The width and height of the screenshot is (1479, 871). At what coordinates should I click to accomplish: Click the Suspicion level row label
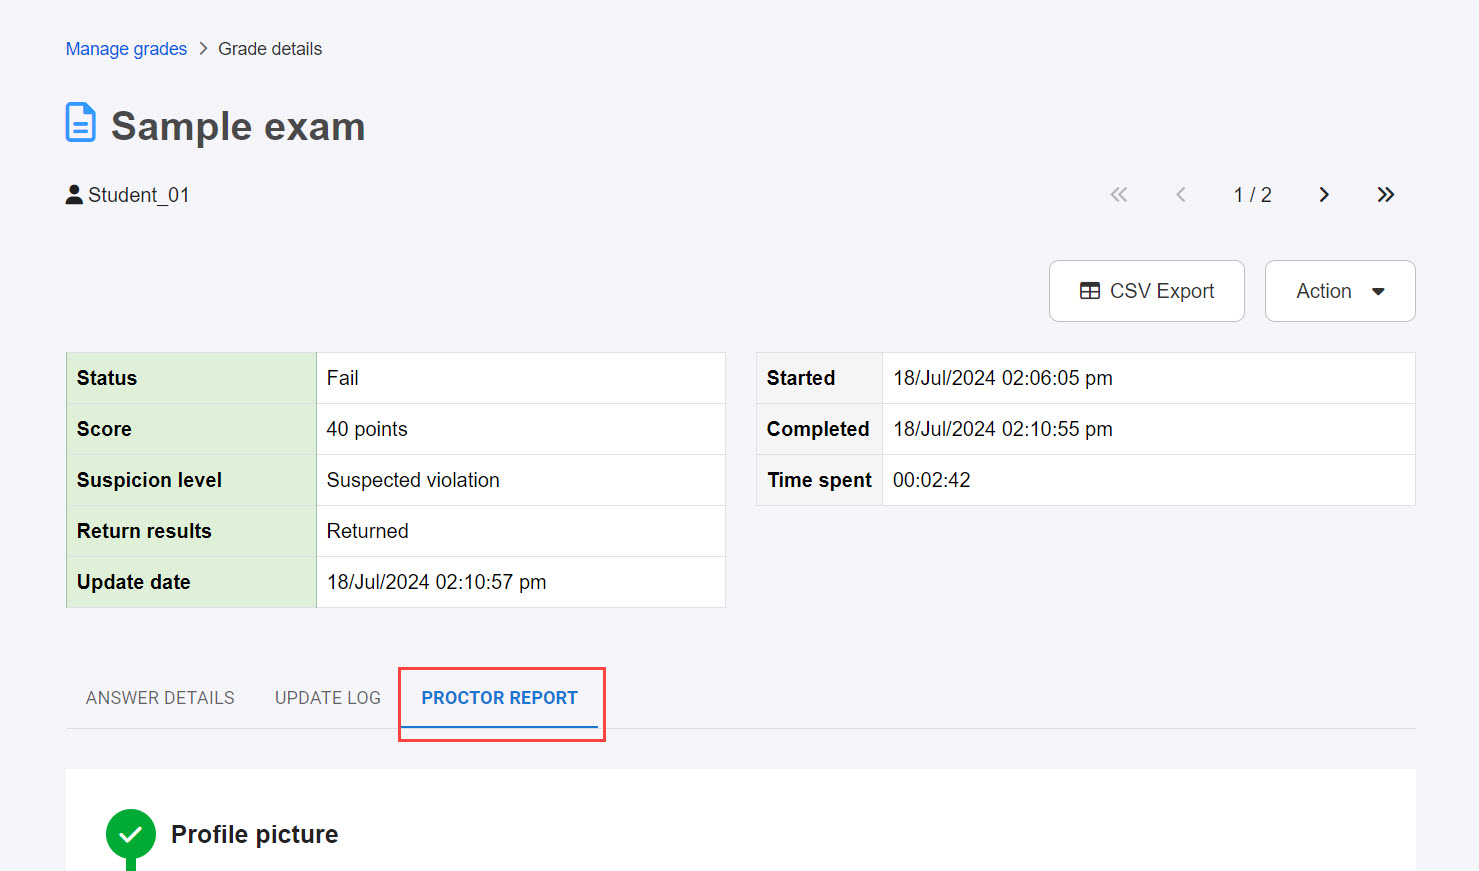(149, 480)
